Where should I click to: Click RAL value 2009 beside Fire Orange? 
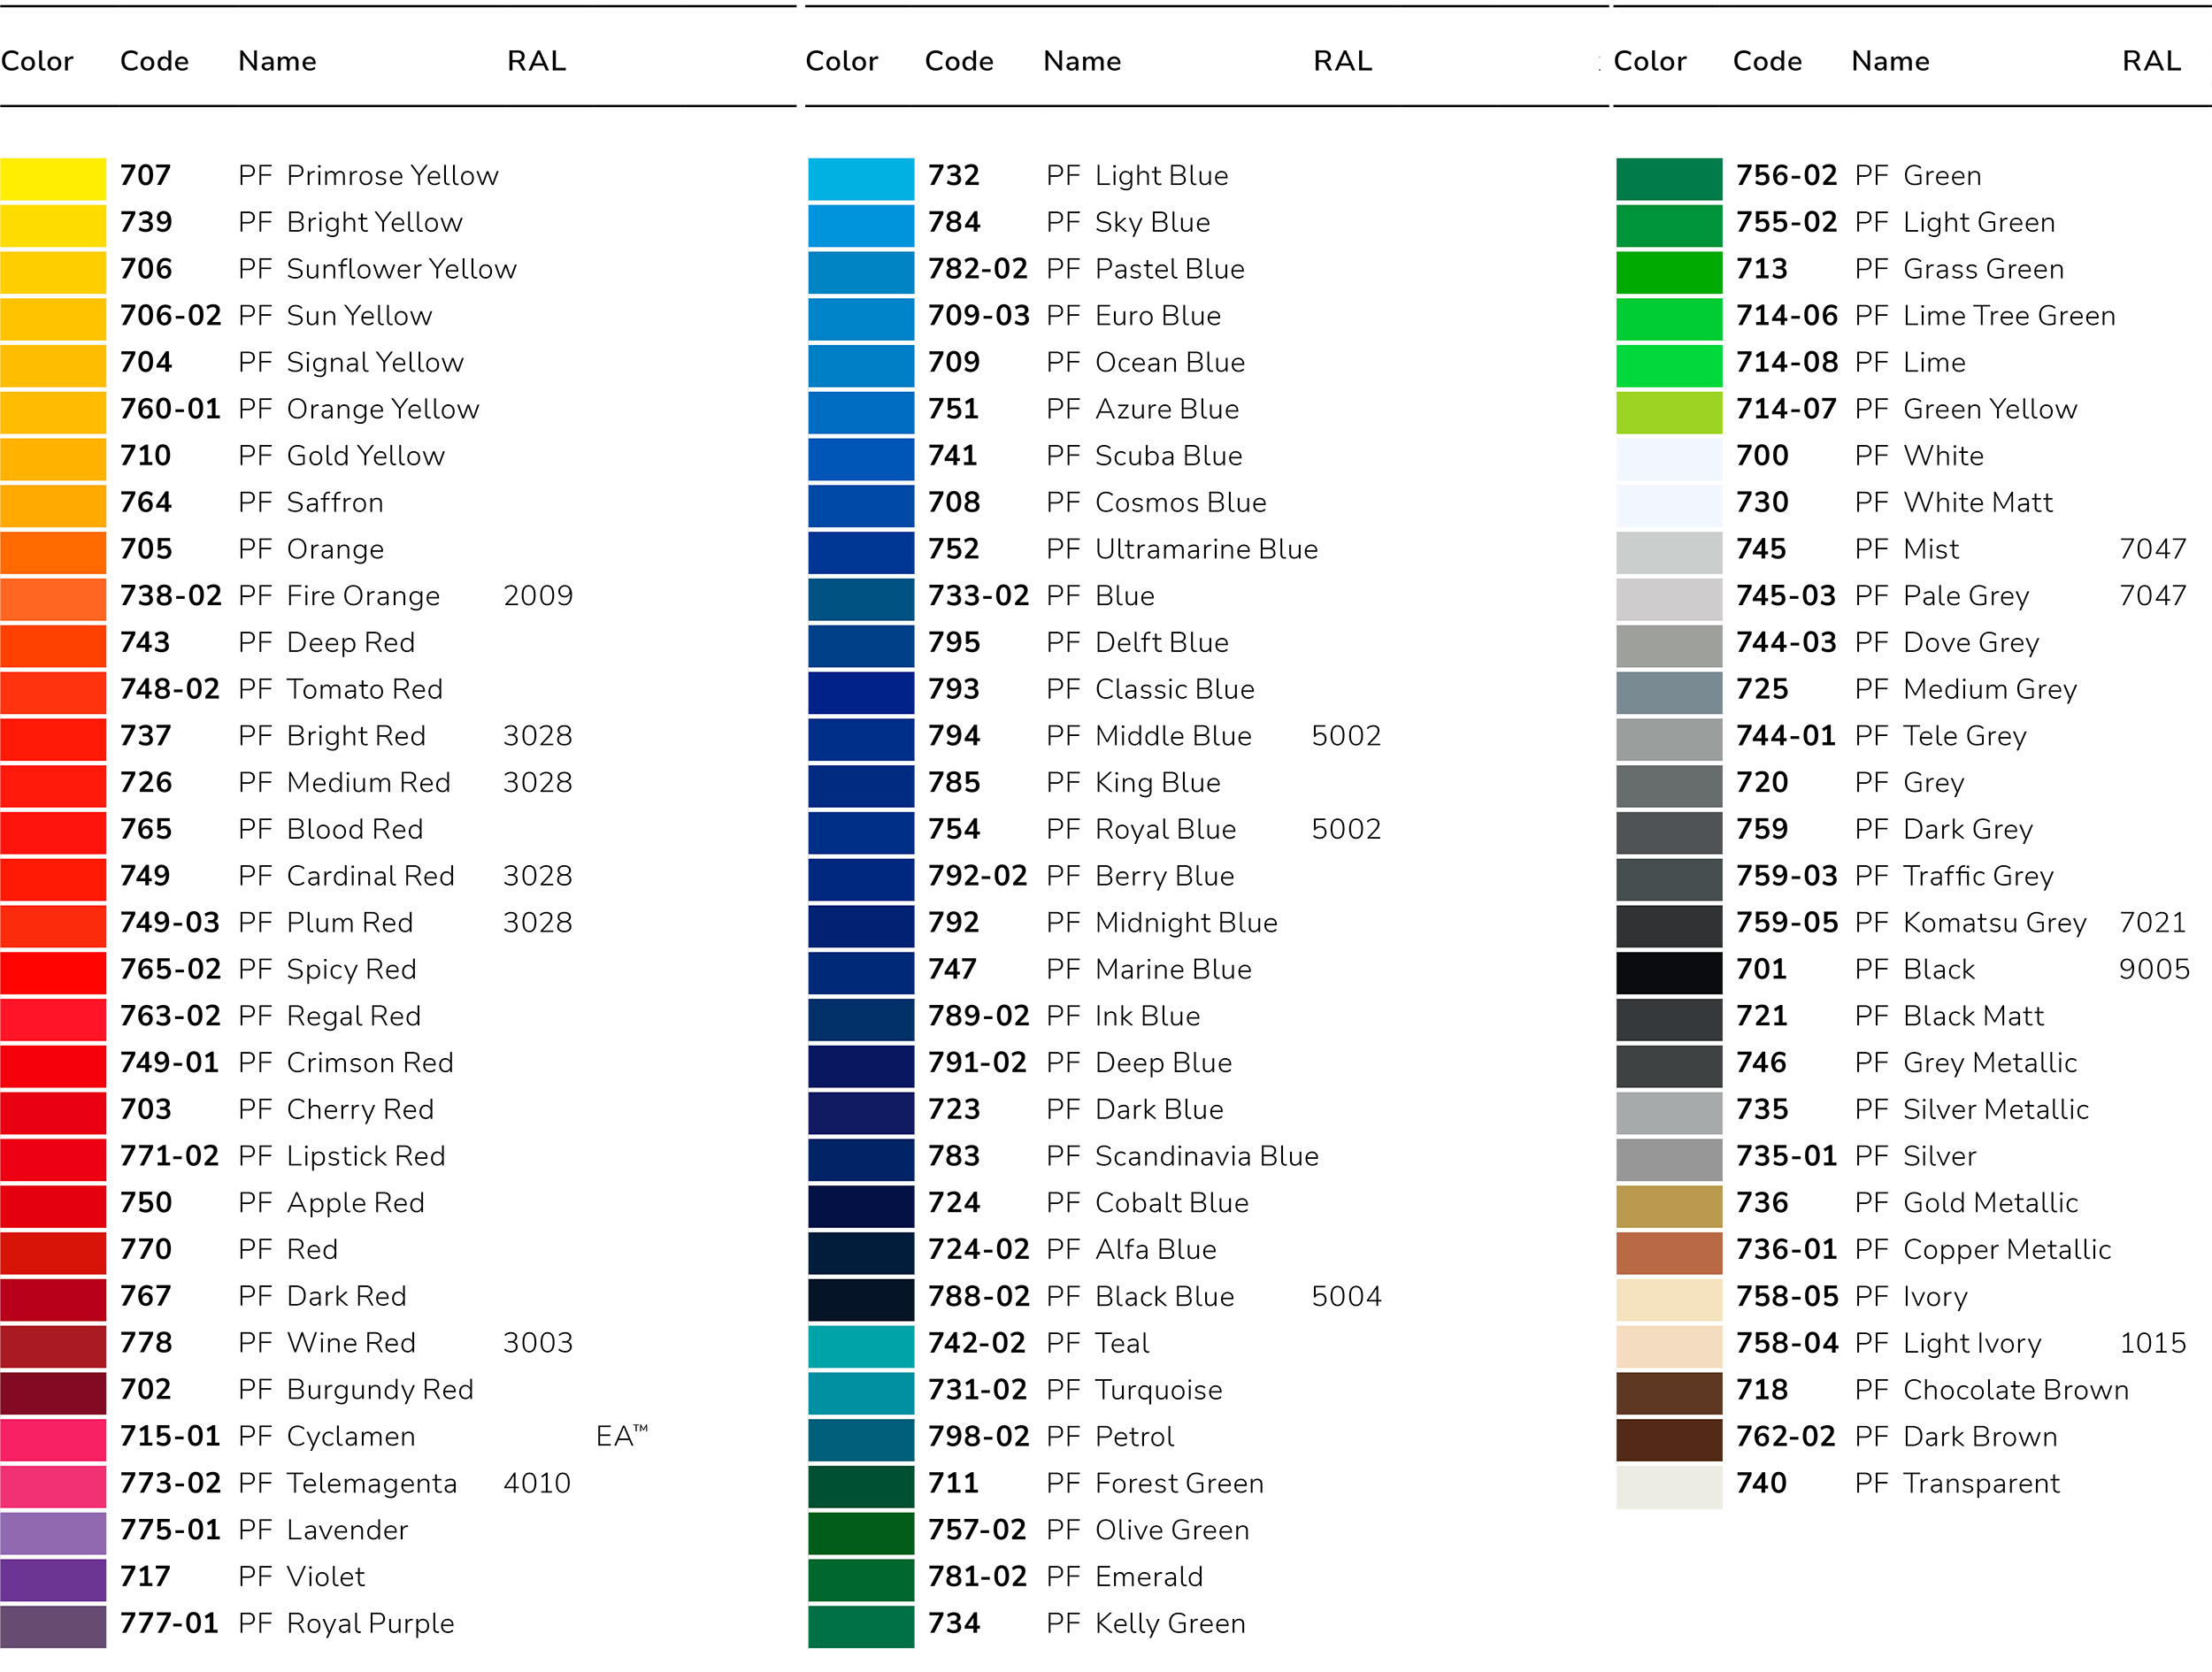tap(538, 596)
